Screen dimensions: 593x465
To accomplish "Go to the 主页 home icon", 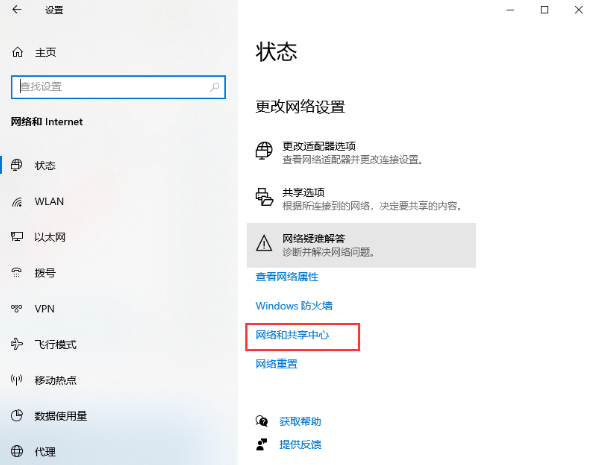I will pyautogui.click(x=17, y=52).
